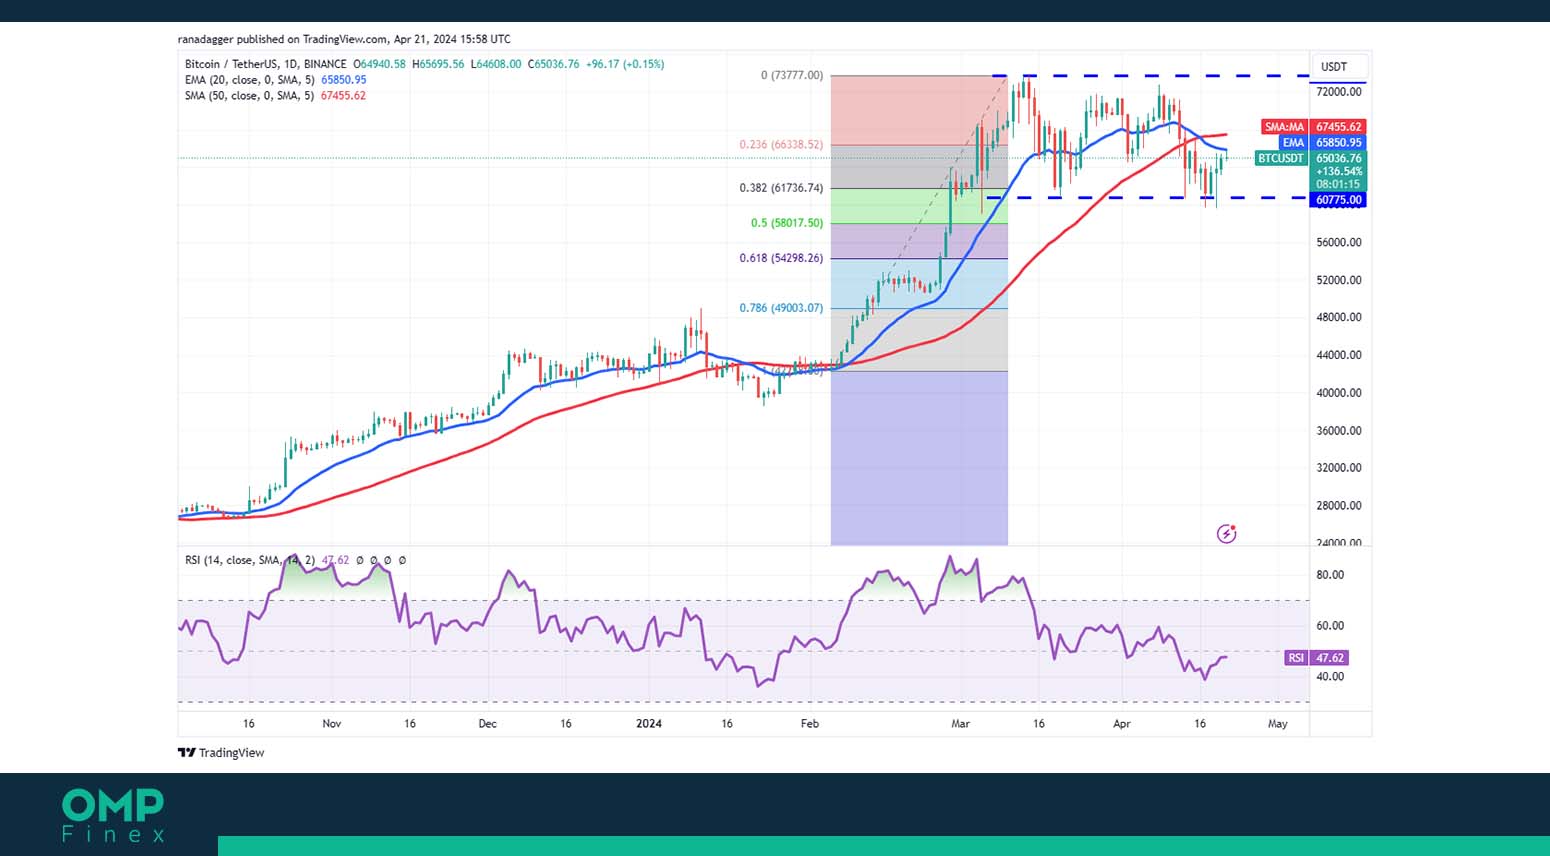Click 40.00 on the RSI axis
Viewport: 1550px width, 856px height.
point(1330,677)
